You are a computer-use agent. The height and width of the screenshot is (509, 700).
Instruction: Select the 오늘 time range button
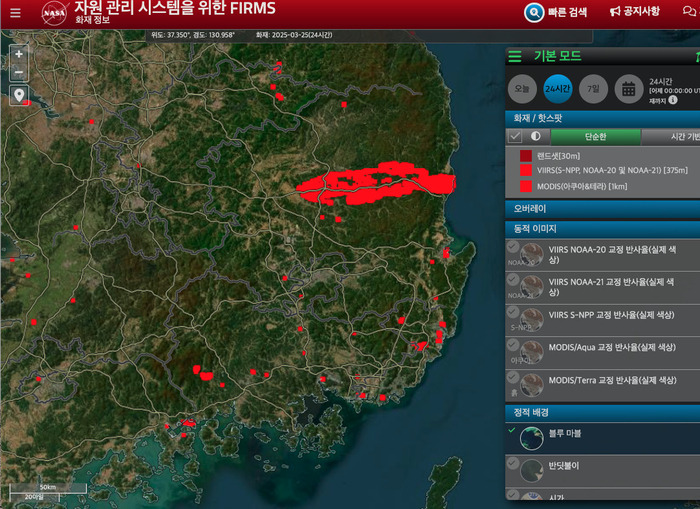point(522,89)
